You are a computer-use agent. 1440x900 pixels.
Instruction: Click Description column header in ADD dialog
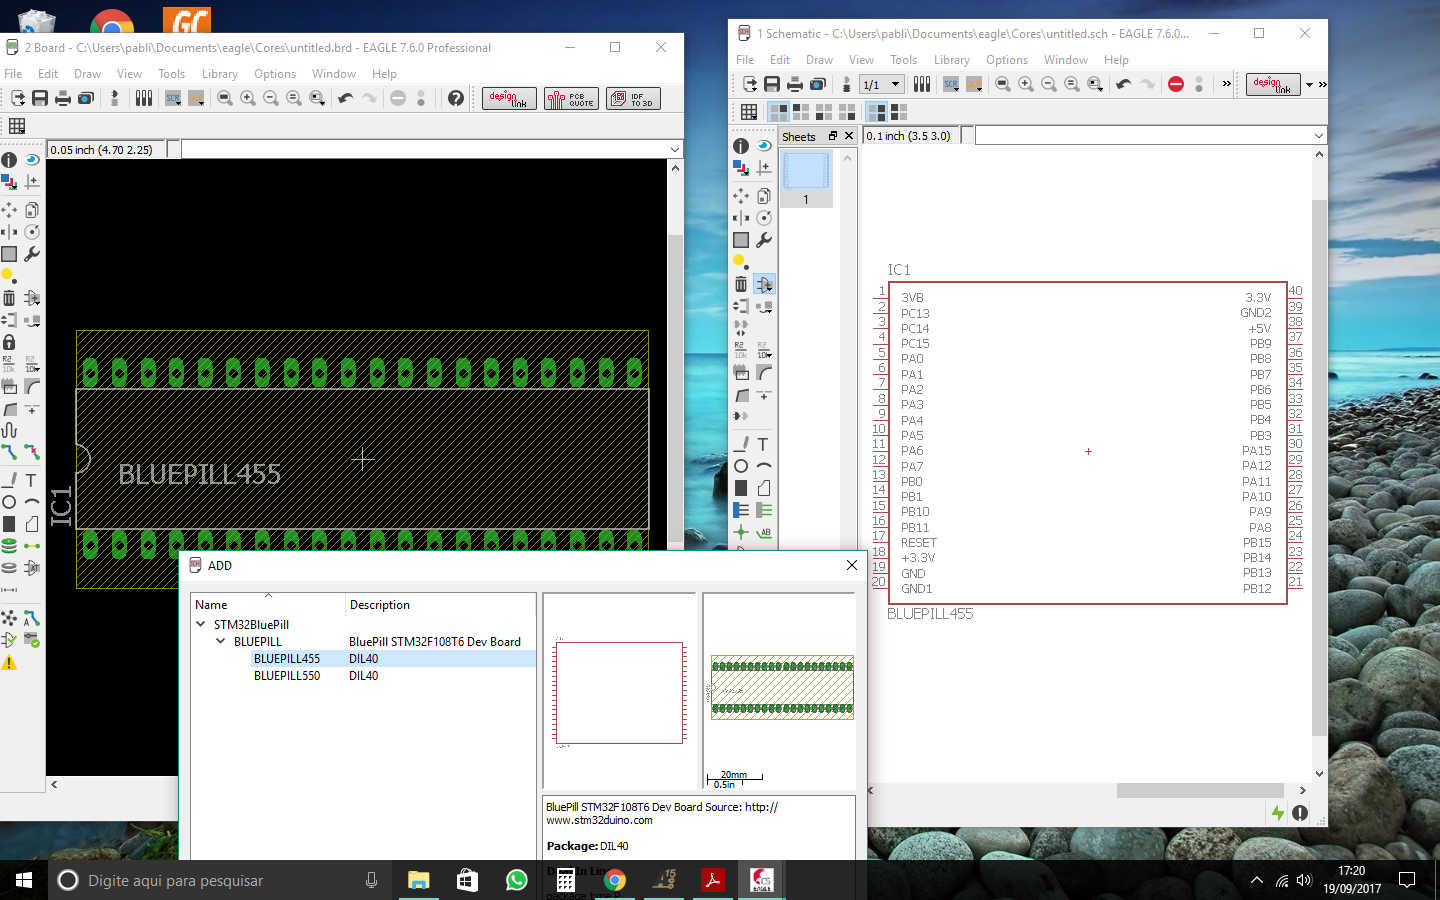point(440,604)
